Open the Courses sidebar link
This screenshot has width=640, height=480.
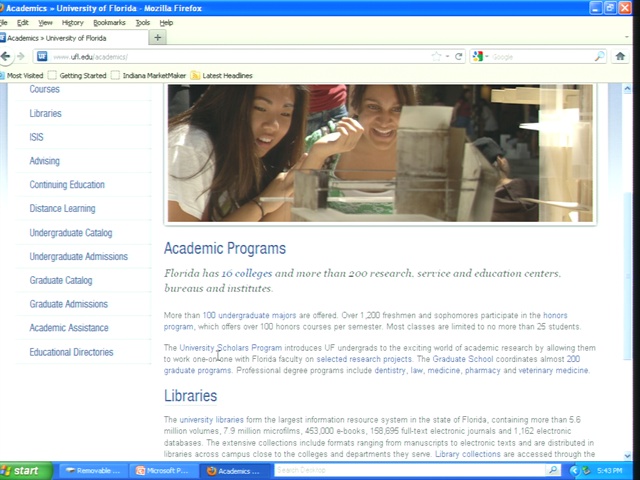coord(44,89)
